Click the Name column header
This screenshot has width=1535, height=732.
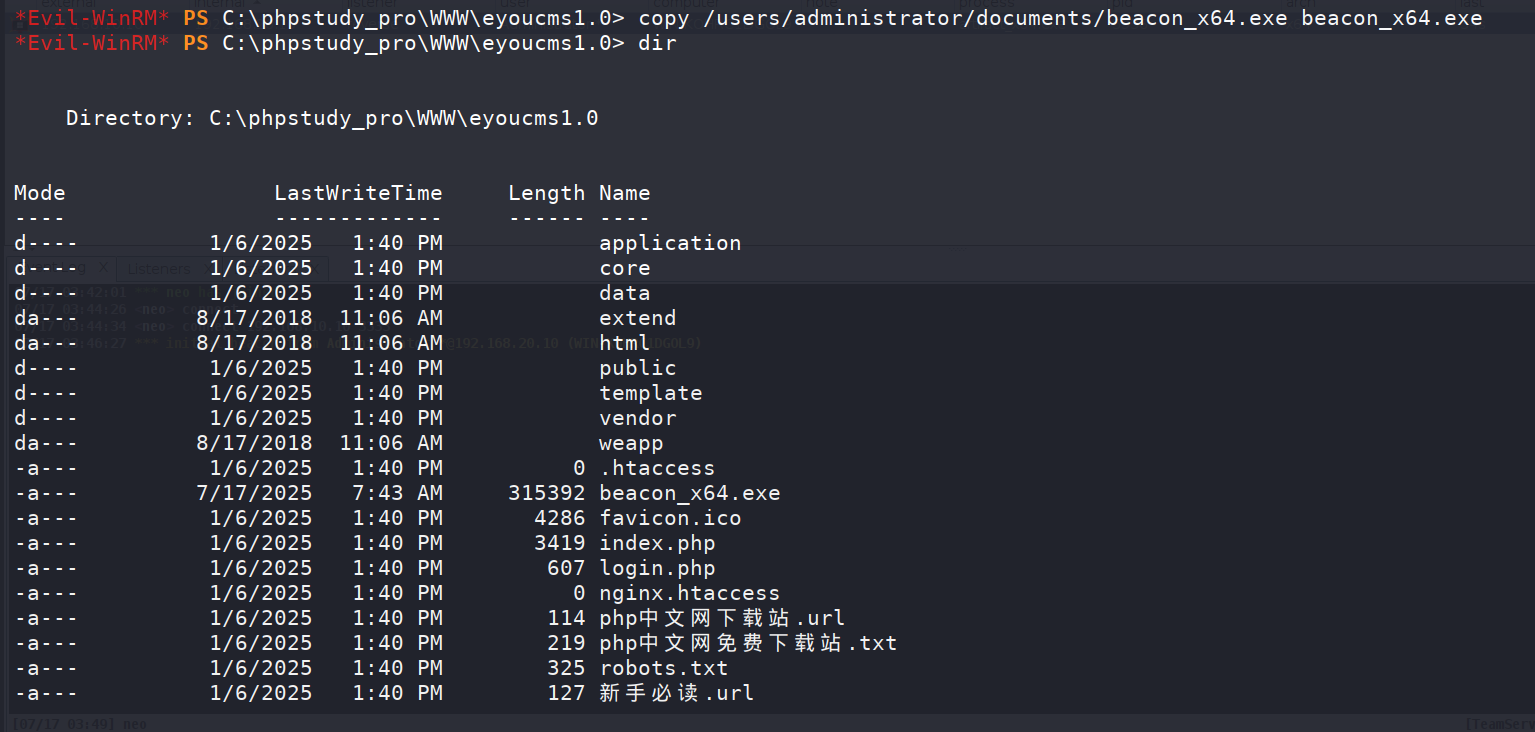[x=625, y=193]
